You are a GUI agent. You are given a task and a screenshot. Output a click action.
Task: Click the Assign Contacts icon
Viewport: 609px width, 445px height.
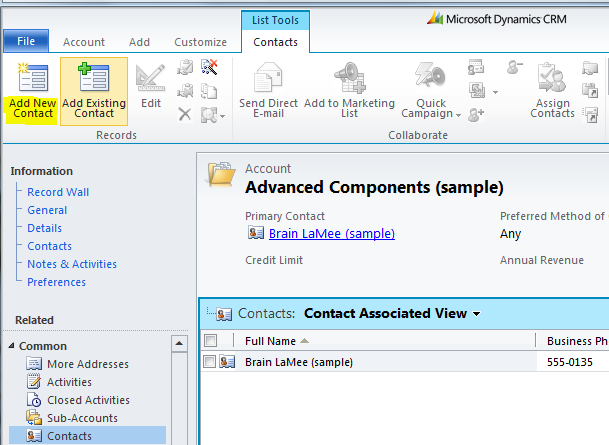(551, 79)
